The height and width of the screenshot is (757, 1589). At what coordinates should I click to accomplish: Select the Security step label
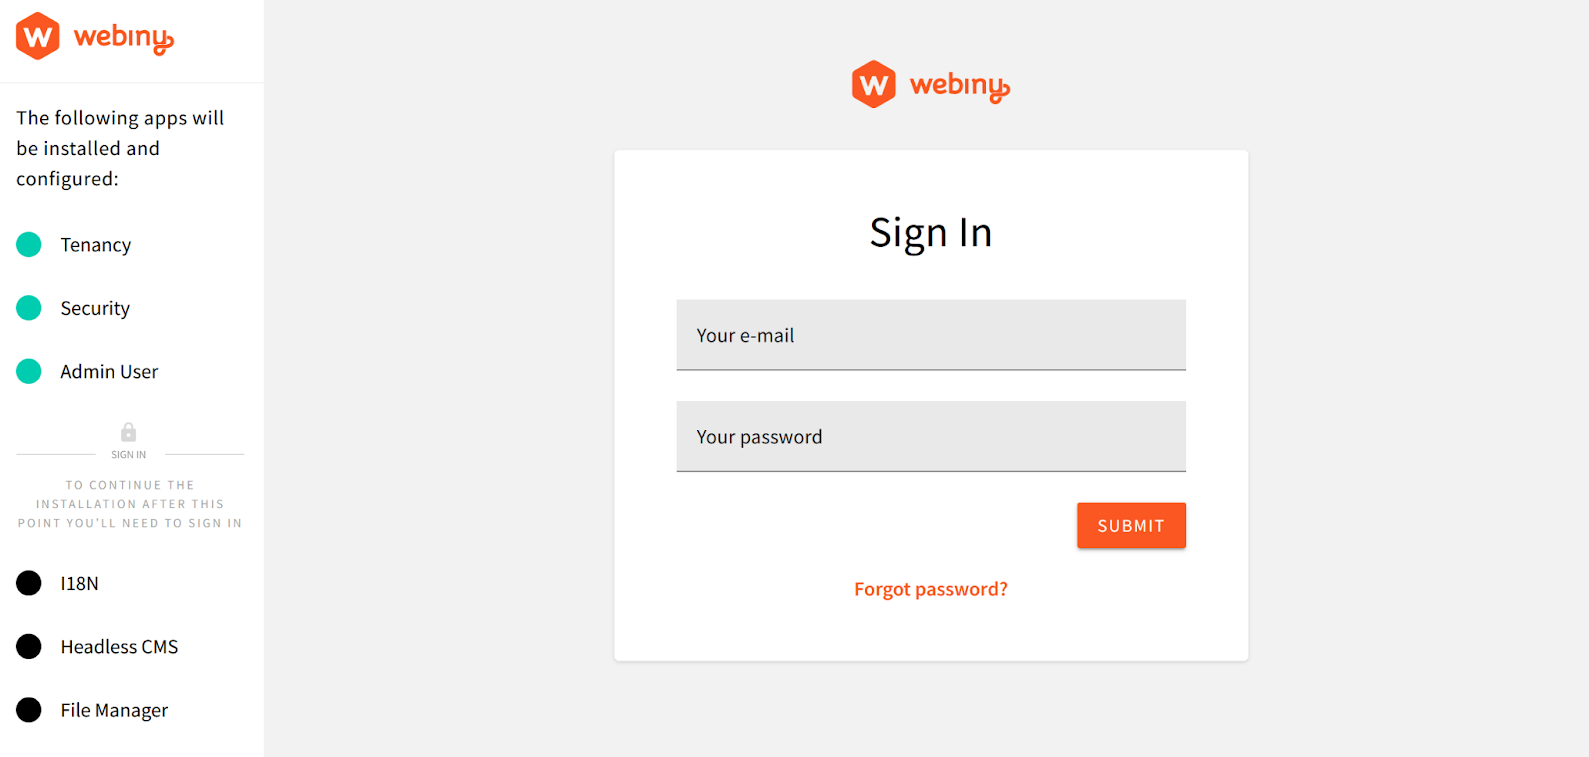point(95,308)
